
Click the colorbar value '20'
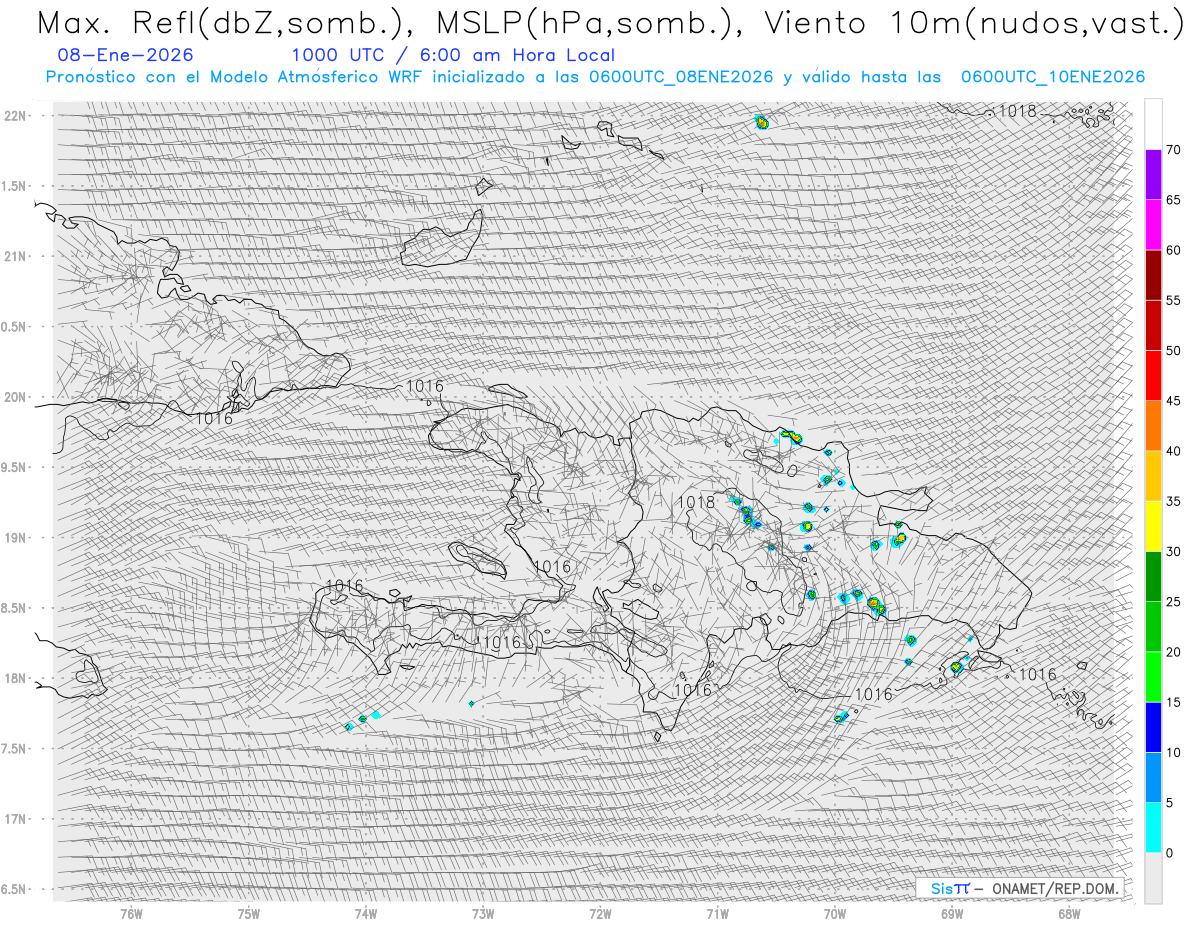pyautogui.click(x=1173, y=652)
